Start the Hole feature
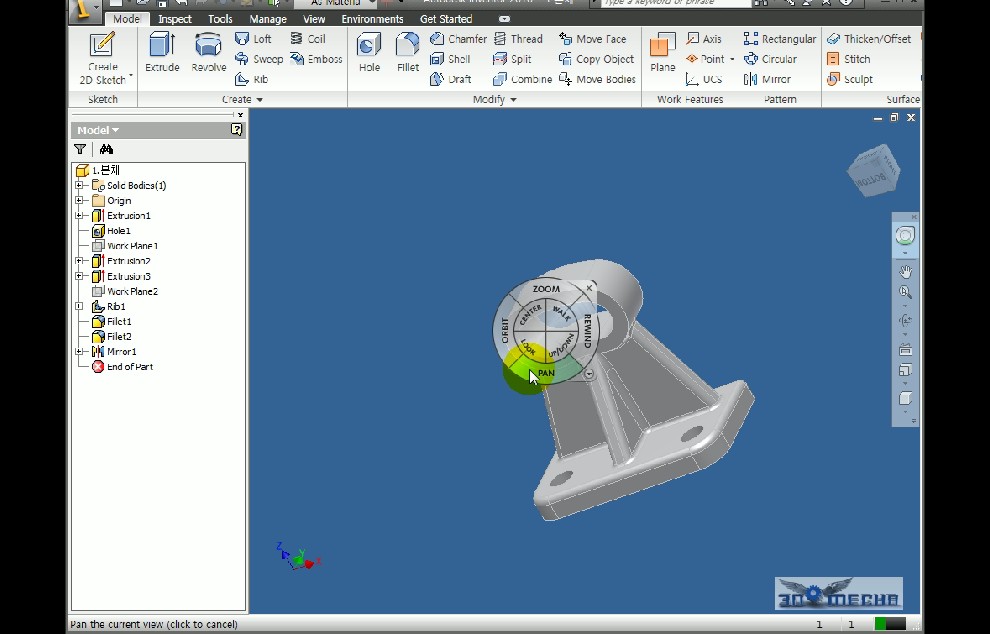 click(x=369, y=52)
